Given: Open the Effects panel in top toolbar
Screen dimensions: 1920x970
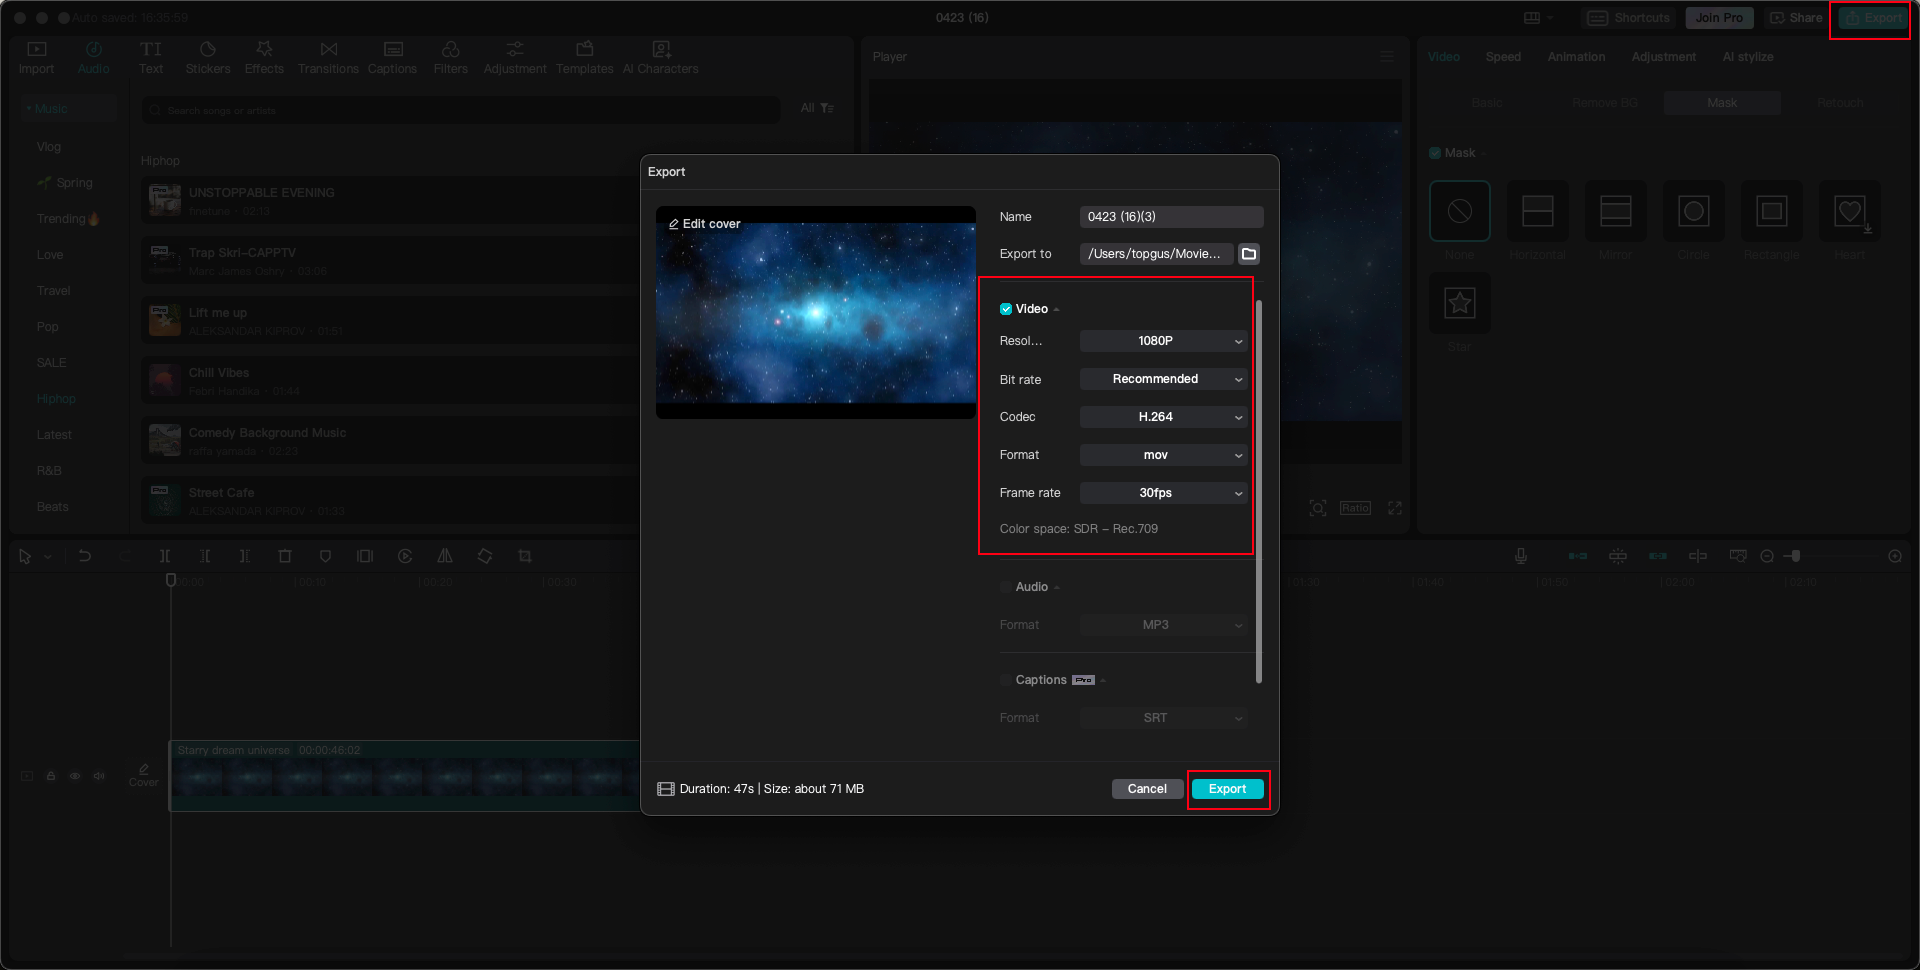Looking at the screenshot, I should (264, 58).
